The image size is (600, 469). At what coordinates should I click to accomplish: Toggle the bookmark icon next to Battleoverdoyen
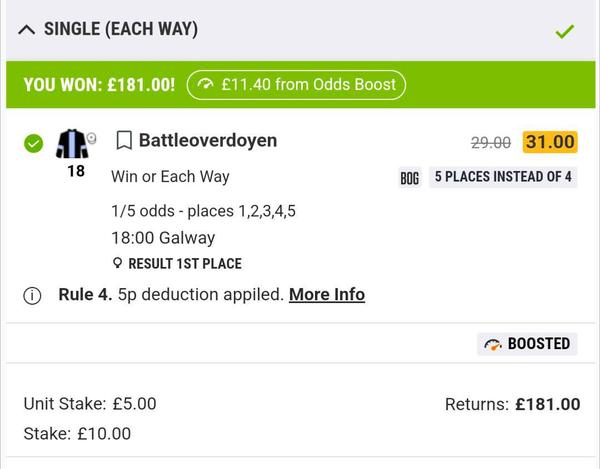coord(124,140)
